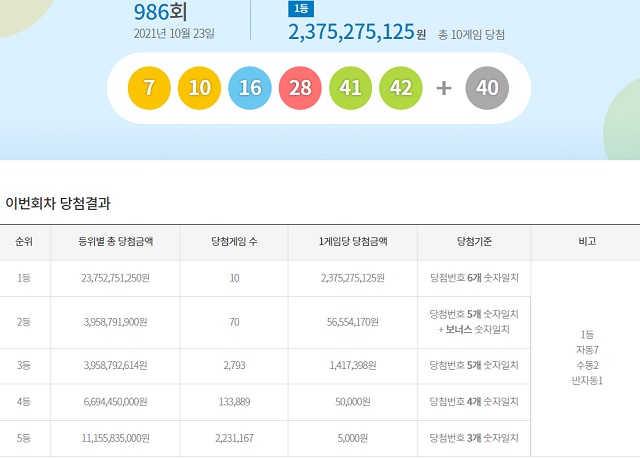Click the 5개 숫자일치 + 보너스 criterion
This screenshot has height=459, width=640.
[x=474, y=322]
